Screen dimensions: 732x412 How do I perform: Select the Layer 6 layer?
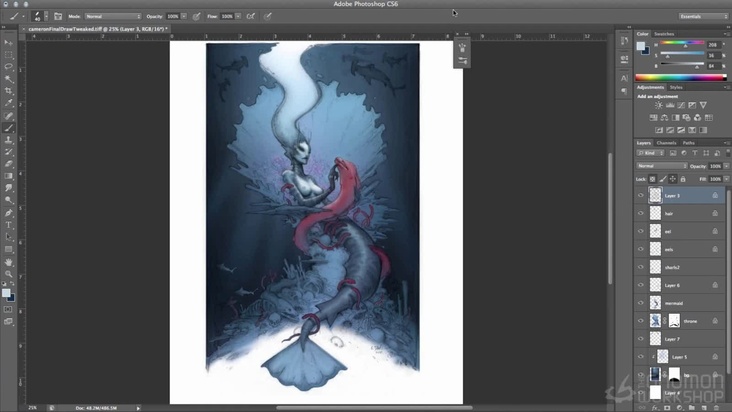click(x=685, y=285)
